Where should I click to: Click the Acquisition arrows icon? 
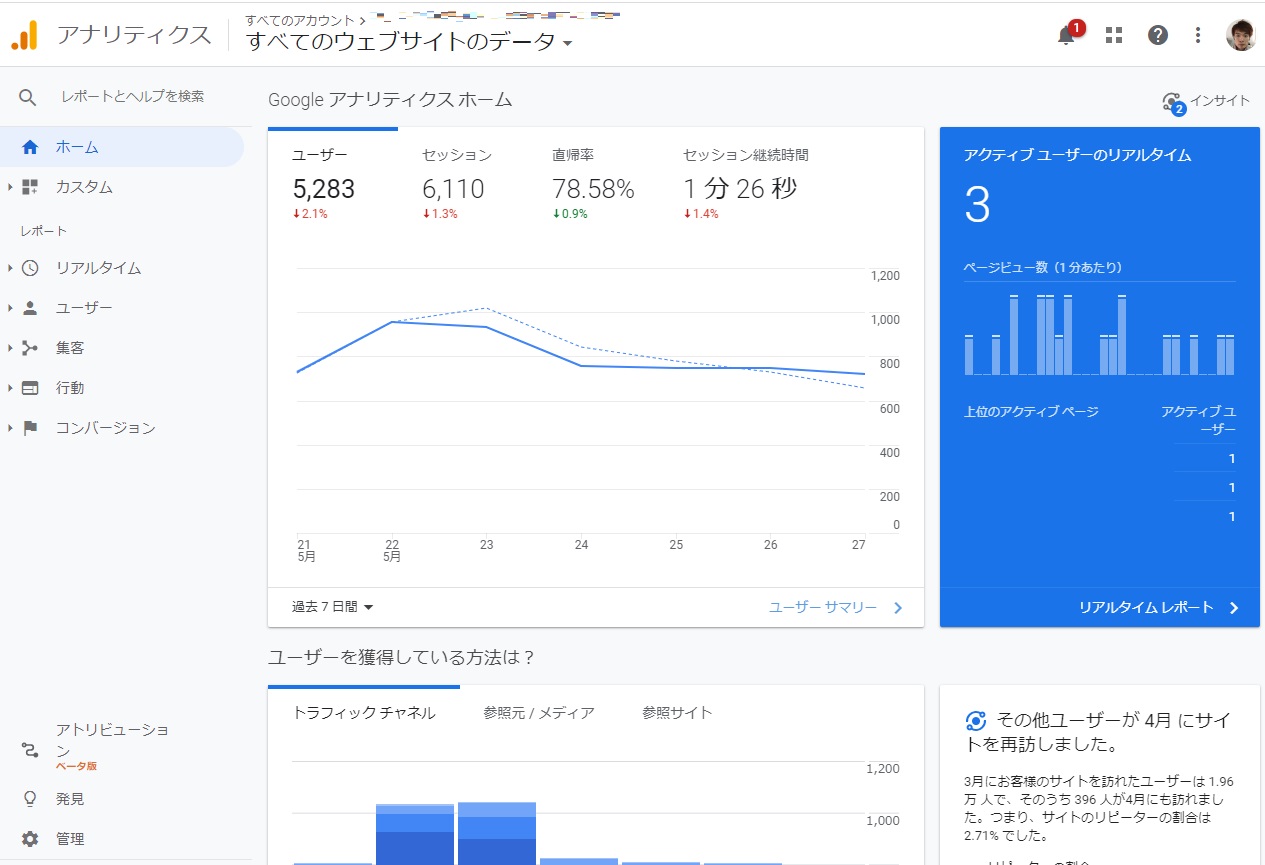30,348
